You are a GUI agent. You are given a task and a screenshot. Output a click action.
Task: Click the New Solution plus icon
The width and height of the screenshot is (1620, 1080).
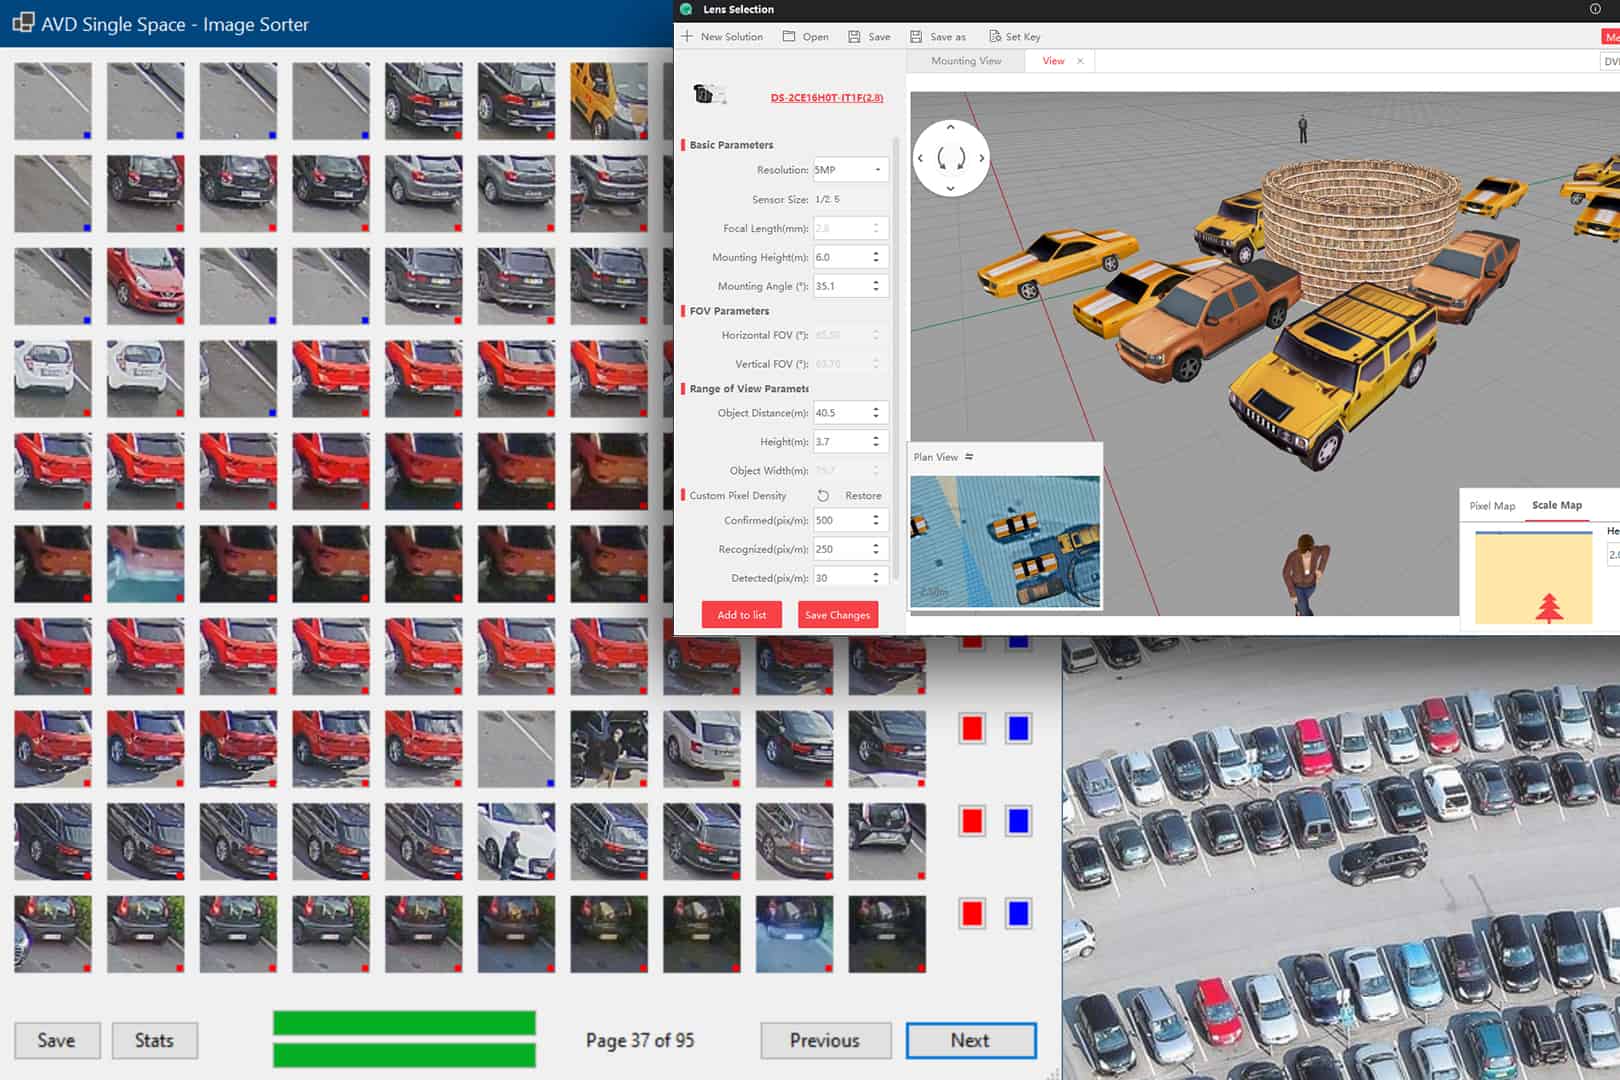click(x=687, y=37)
